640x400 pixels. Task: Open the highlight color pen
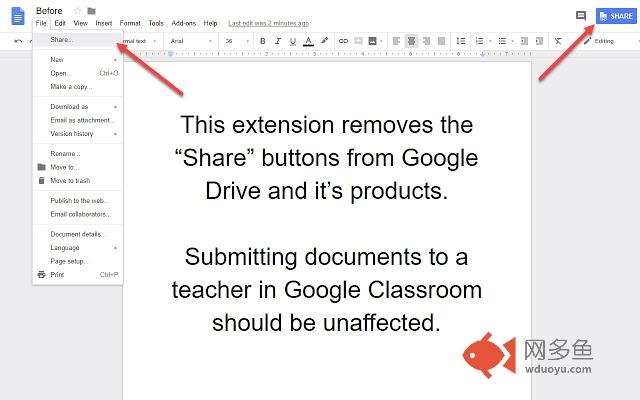(324, 40)
